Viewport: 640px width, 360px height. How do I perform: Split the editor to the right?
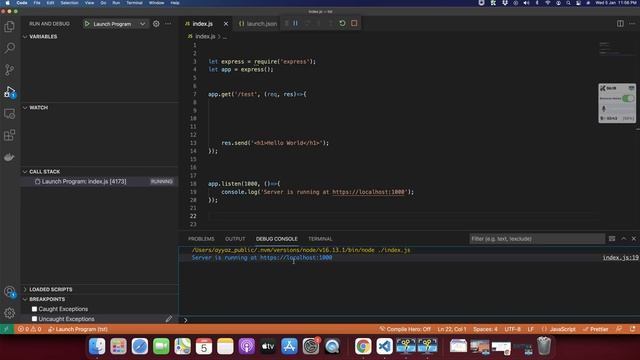[620, 24]
